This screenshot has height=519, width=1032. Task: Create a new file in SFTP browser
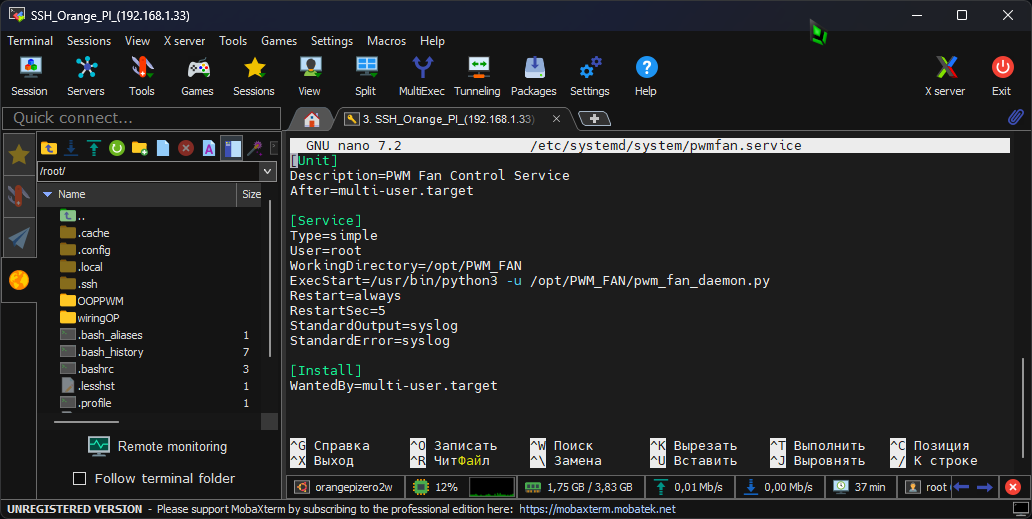163,149
